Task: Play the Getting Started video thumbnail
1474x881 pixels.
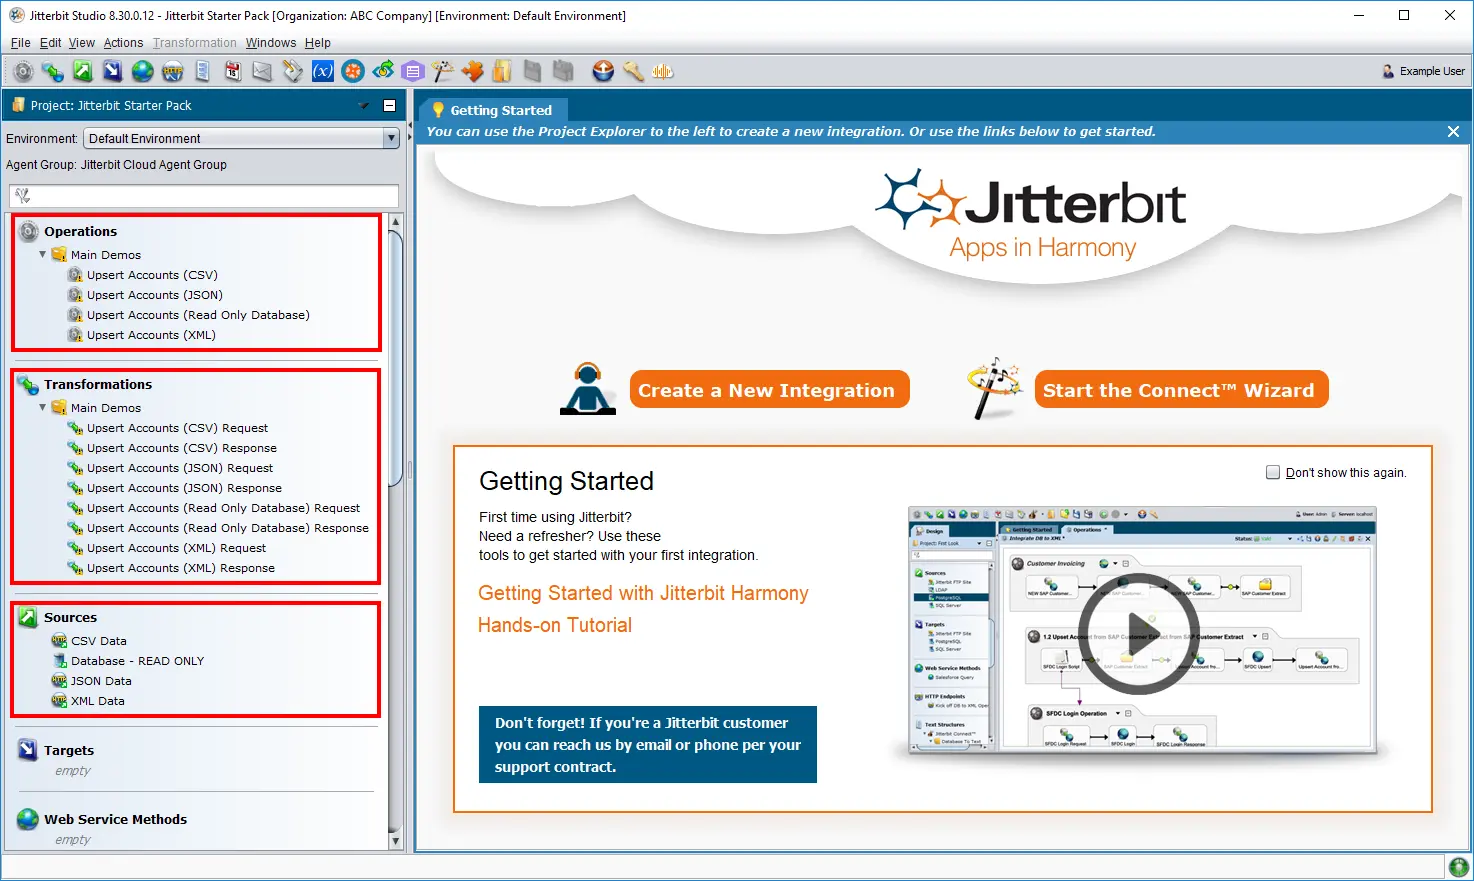Action: [x=1138, y=634]
